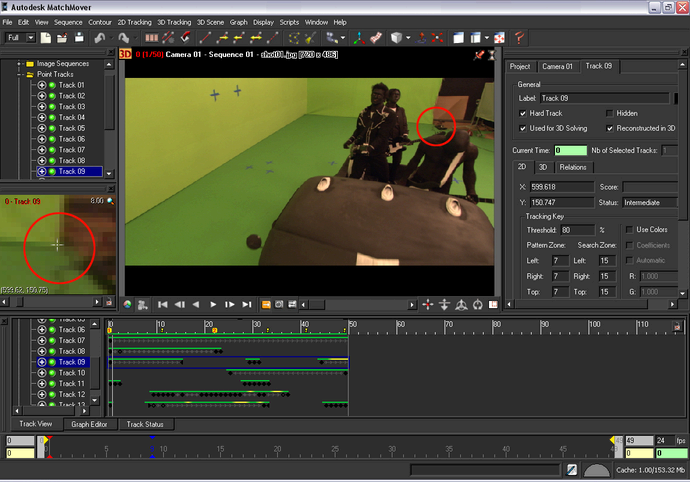Jump to the last frame
This screenshot has height=482, width=690.
click(x=247, y=305)
